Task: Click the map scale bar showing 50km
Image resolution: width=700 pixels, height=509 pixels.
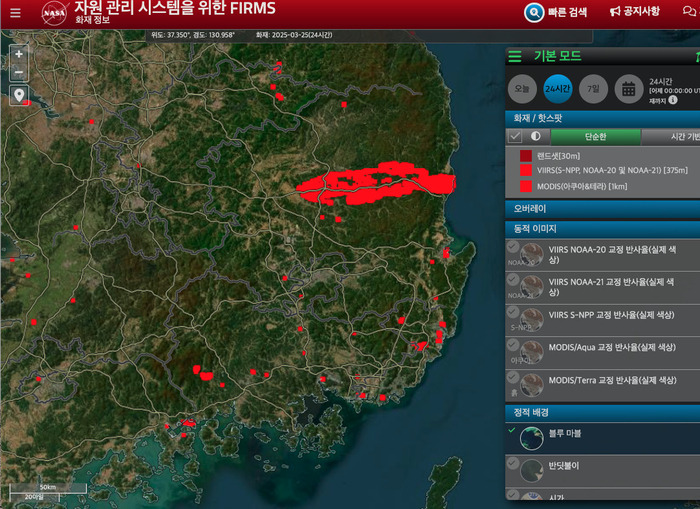Action: [x=48, y=488]
